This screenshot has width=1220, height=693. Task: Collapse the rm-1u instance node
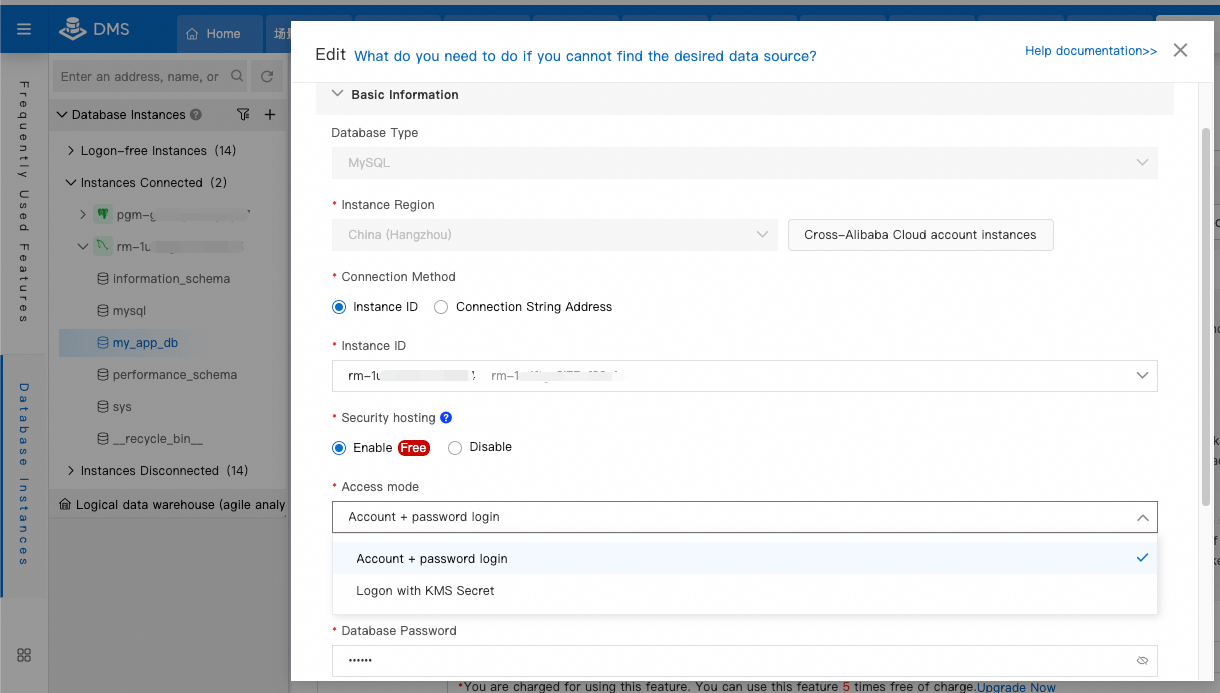[83, 246]
